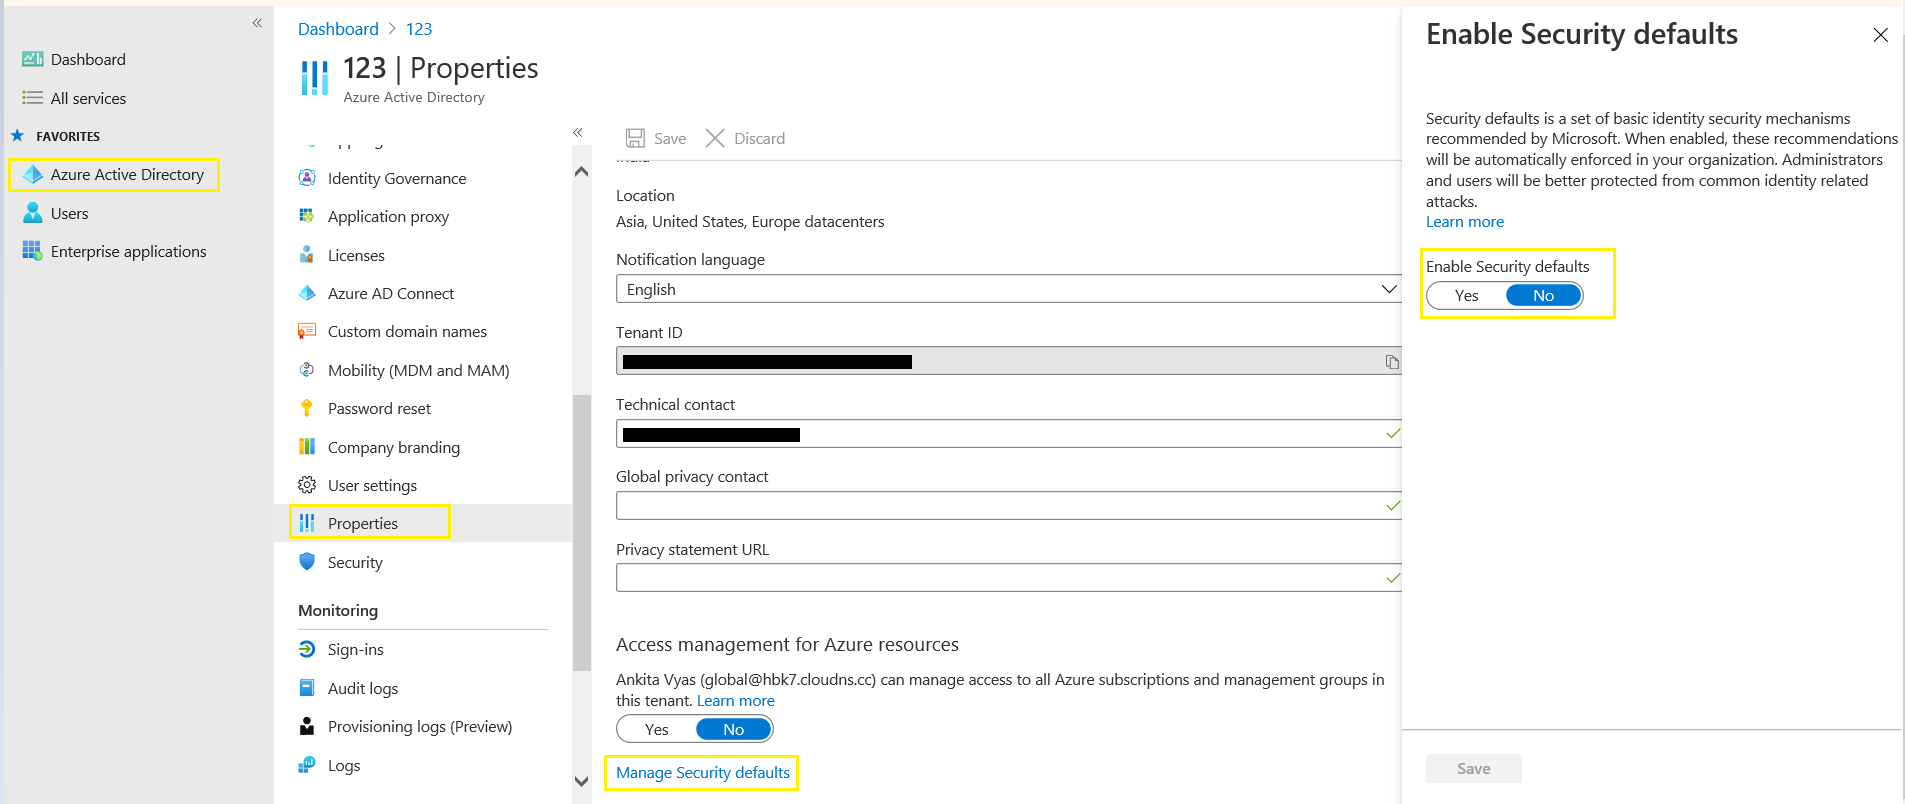
Task: Collapse the left navigation sidebar
Action: tap(257, 23)
